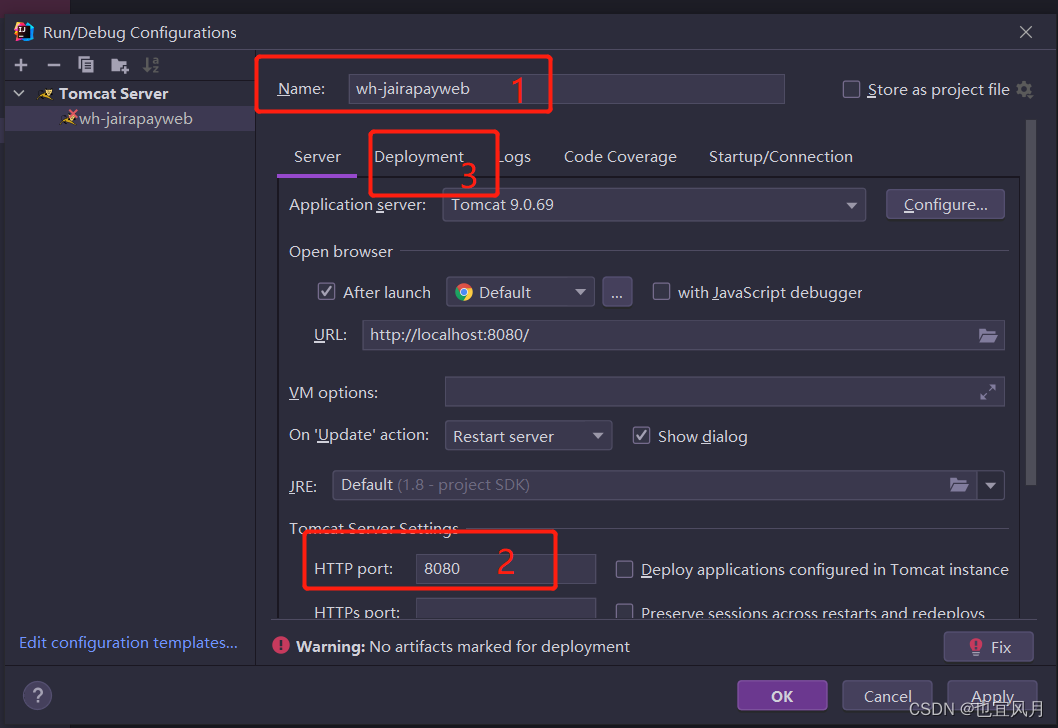Click Fix button for warning
1058x728 pixels.
(x=989, y=646)
